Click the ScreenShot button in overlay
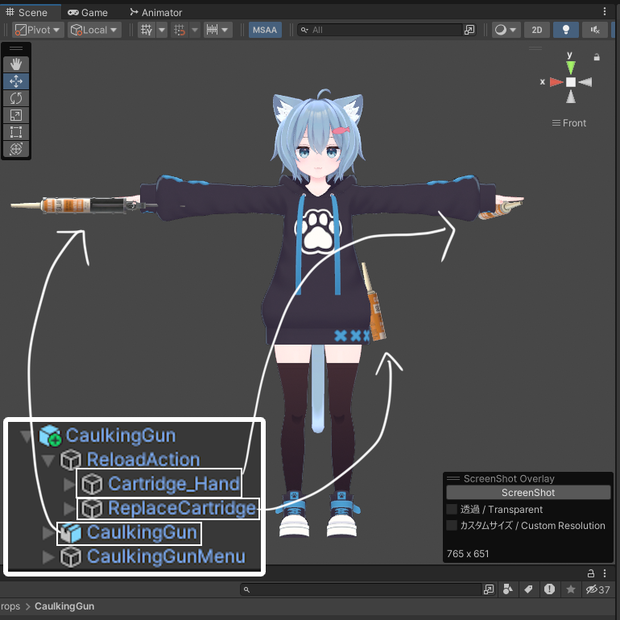620x620 pixels. point(528,493)
